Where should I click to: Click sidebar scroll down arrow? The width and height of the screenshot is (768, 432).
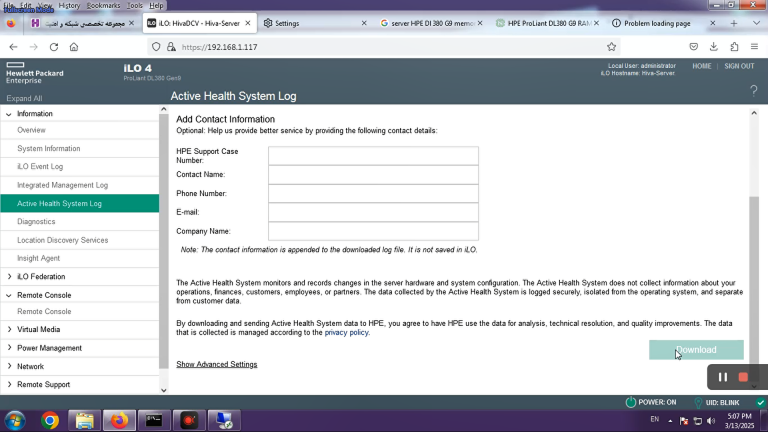(164, 390)
